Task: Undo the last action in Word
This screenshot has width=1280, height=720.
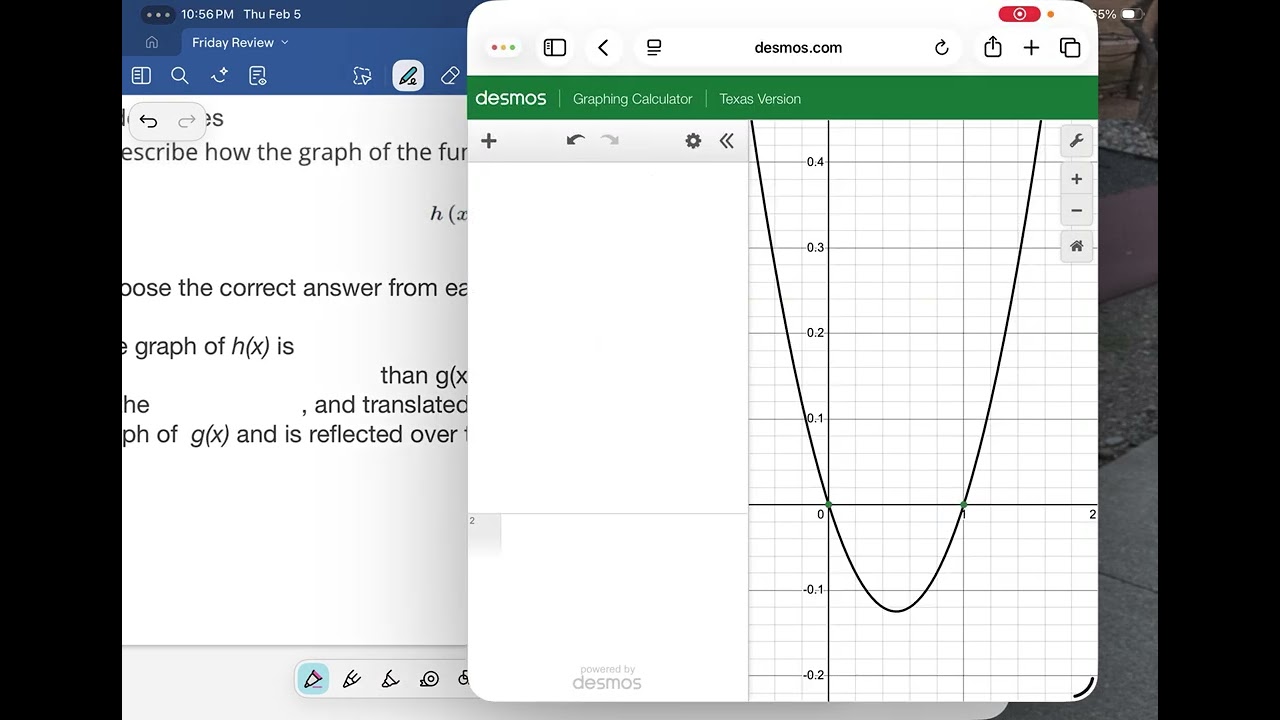Action: [x=148, y=121]
